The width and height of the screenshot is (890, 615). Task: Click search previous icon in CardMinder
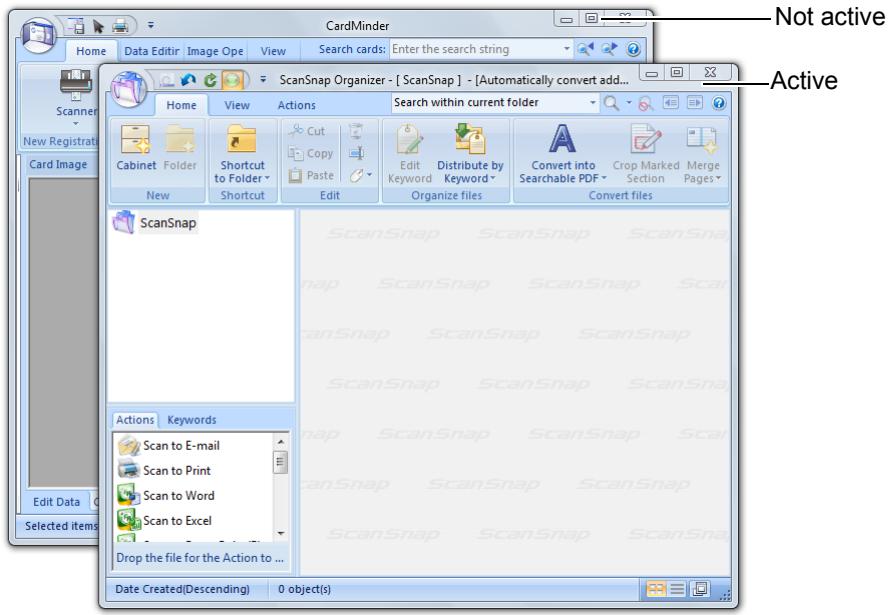point(585,49)
